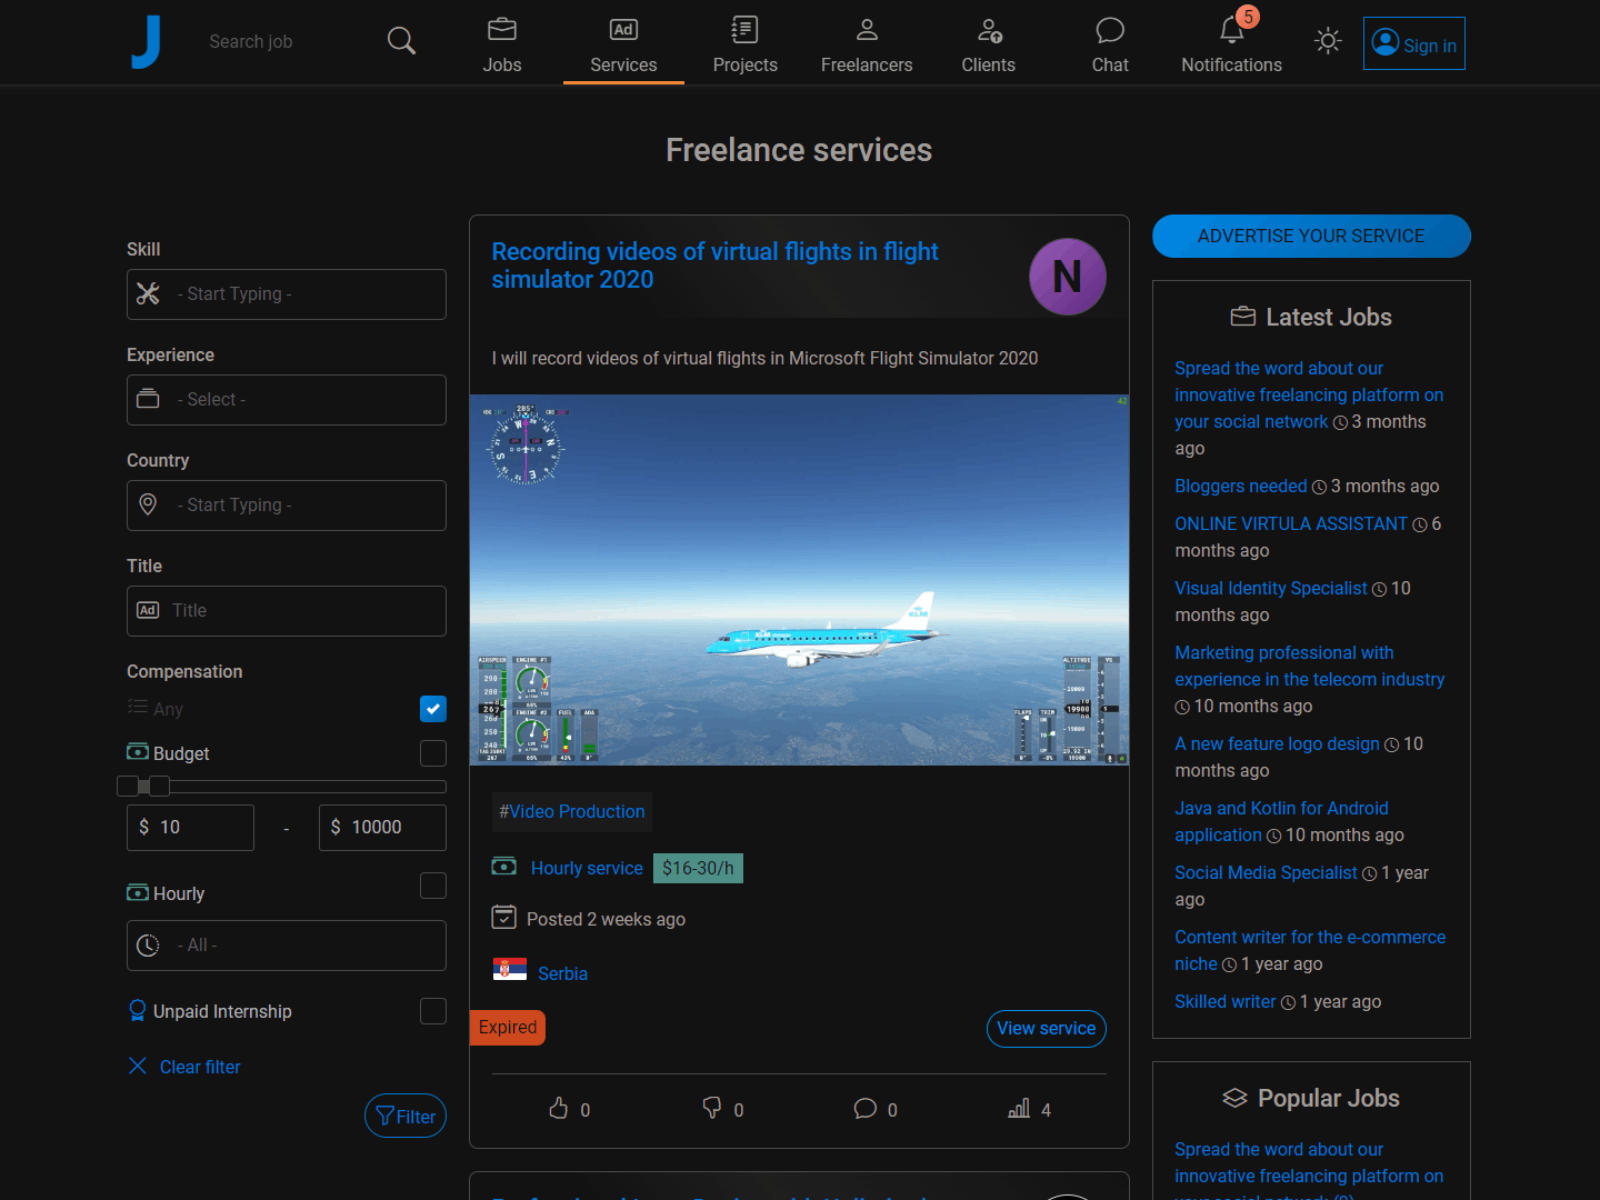Enable the Budget checkbox

pos(433,753)
